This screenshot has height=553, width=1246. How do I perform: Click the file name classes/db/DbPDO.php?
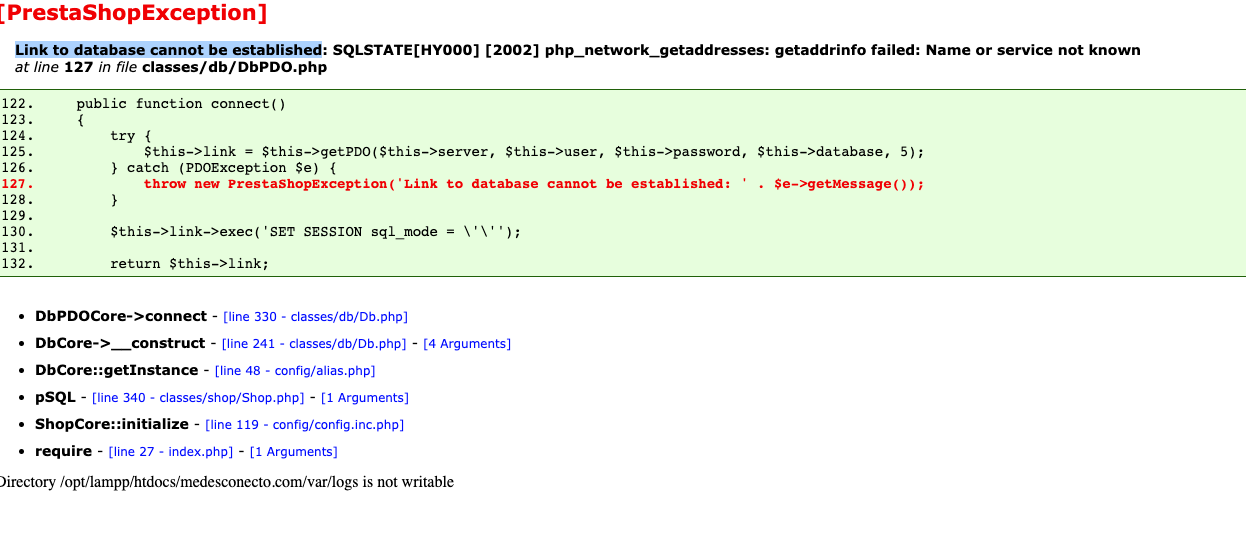[x=234, y=68]
